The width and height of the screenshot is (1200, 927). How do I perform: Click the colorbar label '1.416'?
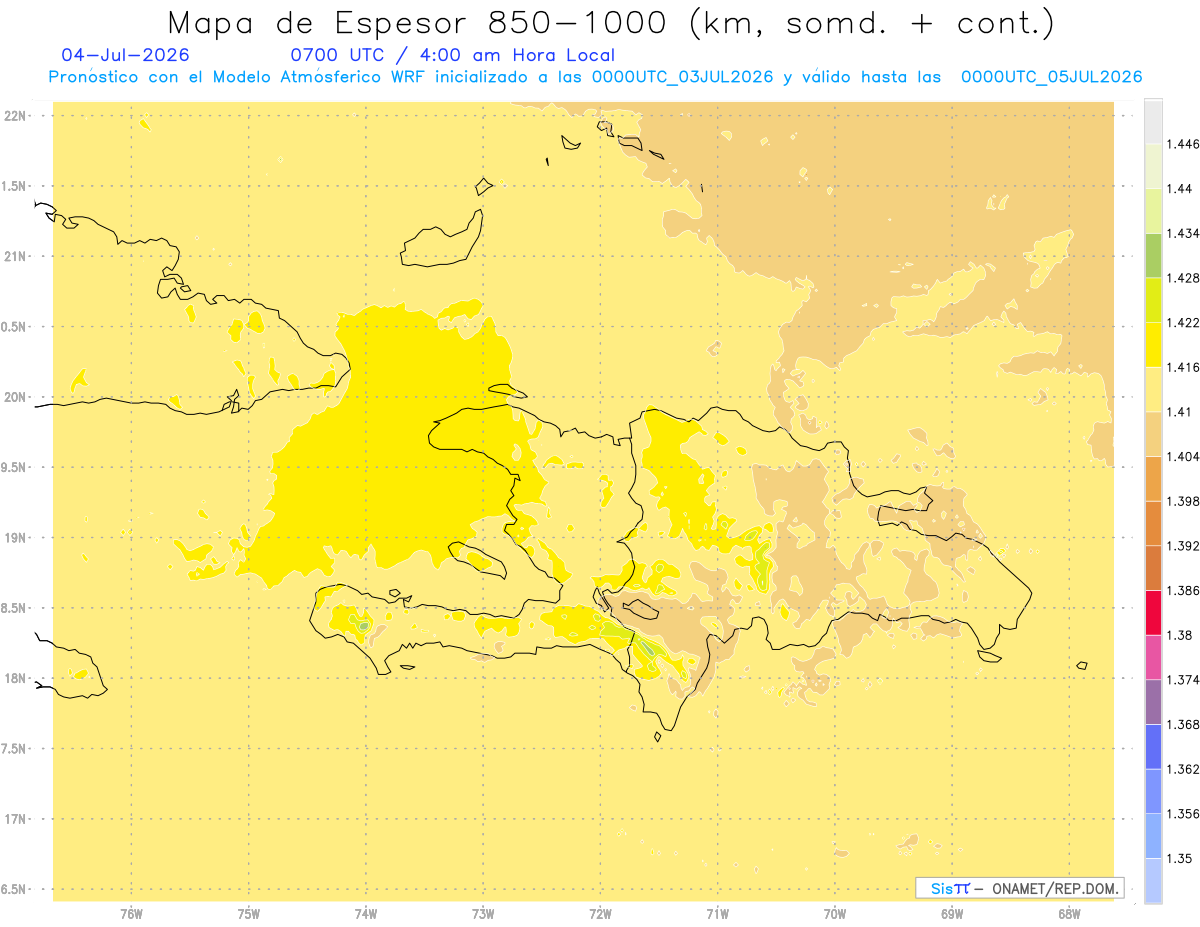point(1183,367)
